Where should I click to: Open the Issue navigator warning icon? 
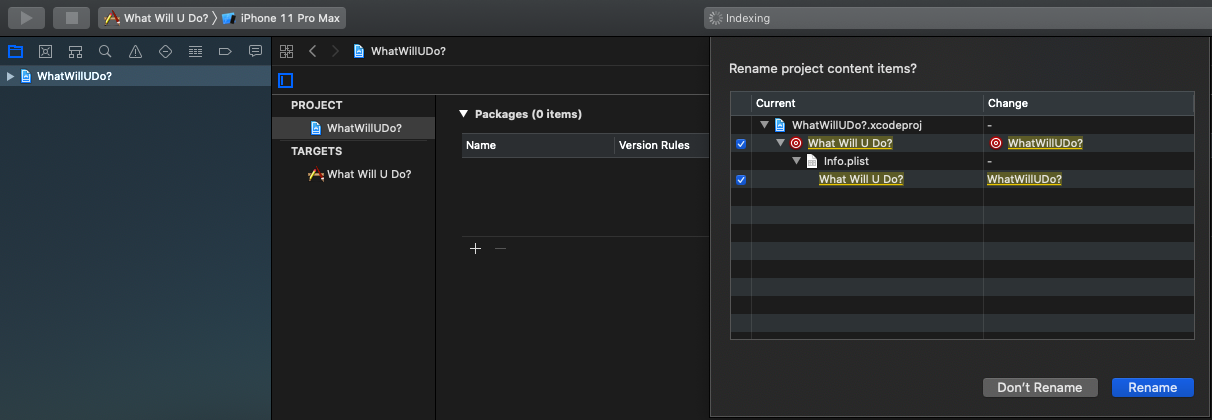coord(135,51)
